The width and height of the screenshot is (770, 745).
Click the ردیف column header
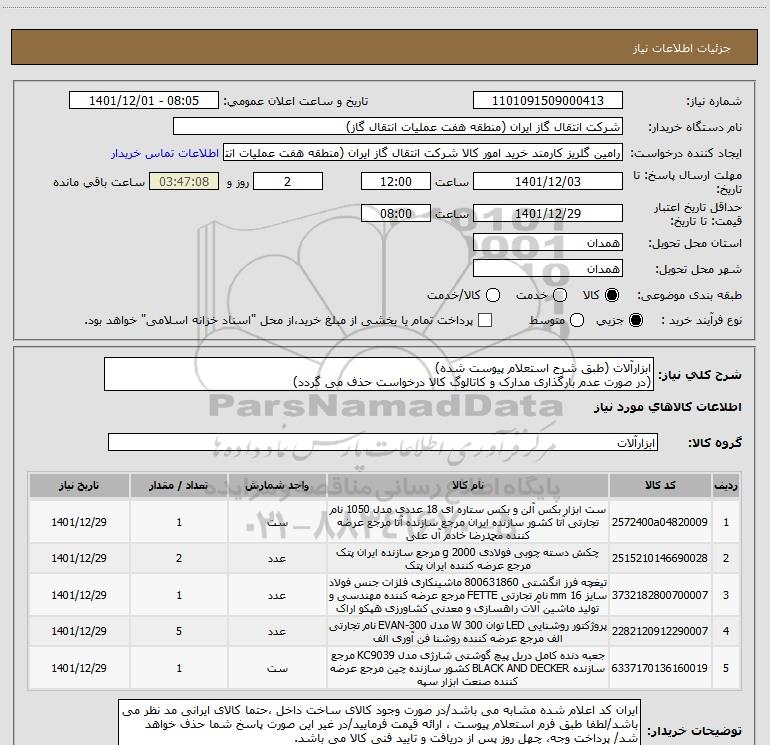coord(726,485)
